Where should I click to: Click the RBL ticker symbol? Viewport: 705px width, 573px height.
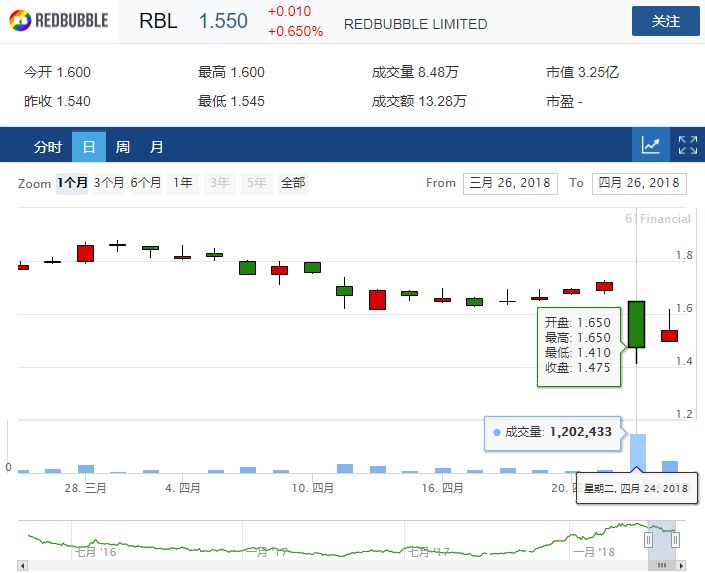tap(158, 21)
